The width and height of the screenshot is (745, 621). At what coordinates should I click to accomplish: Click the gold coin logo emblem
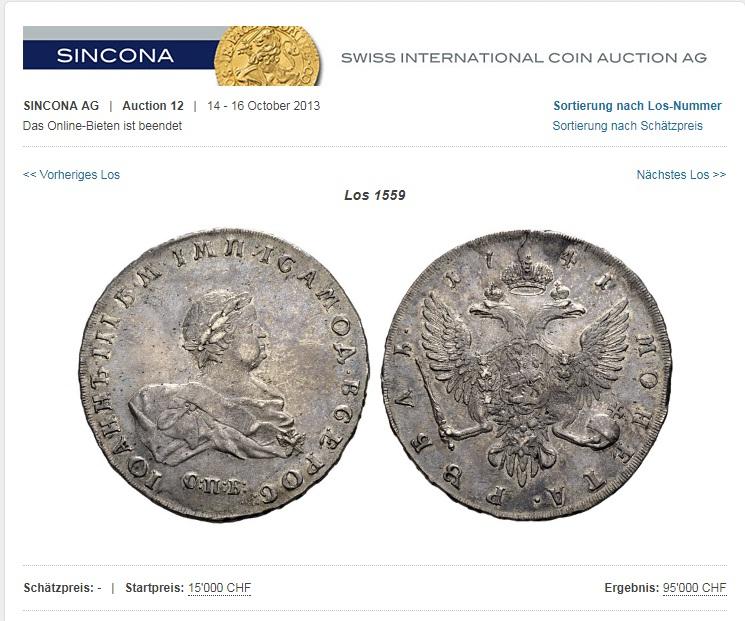pyautogui.click(x=267, y=56)
